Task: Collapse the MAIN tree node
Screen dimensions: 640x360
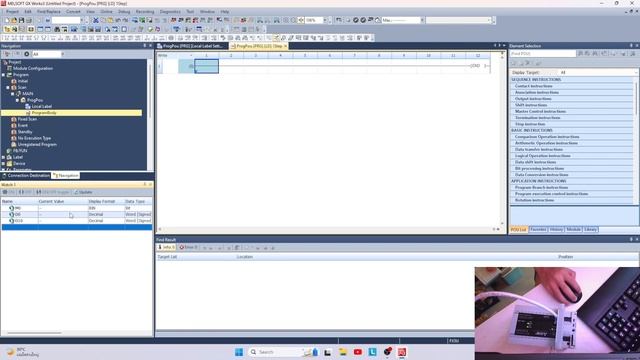Action: tap(13, 94)
